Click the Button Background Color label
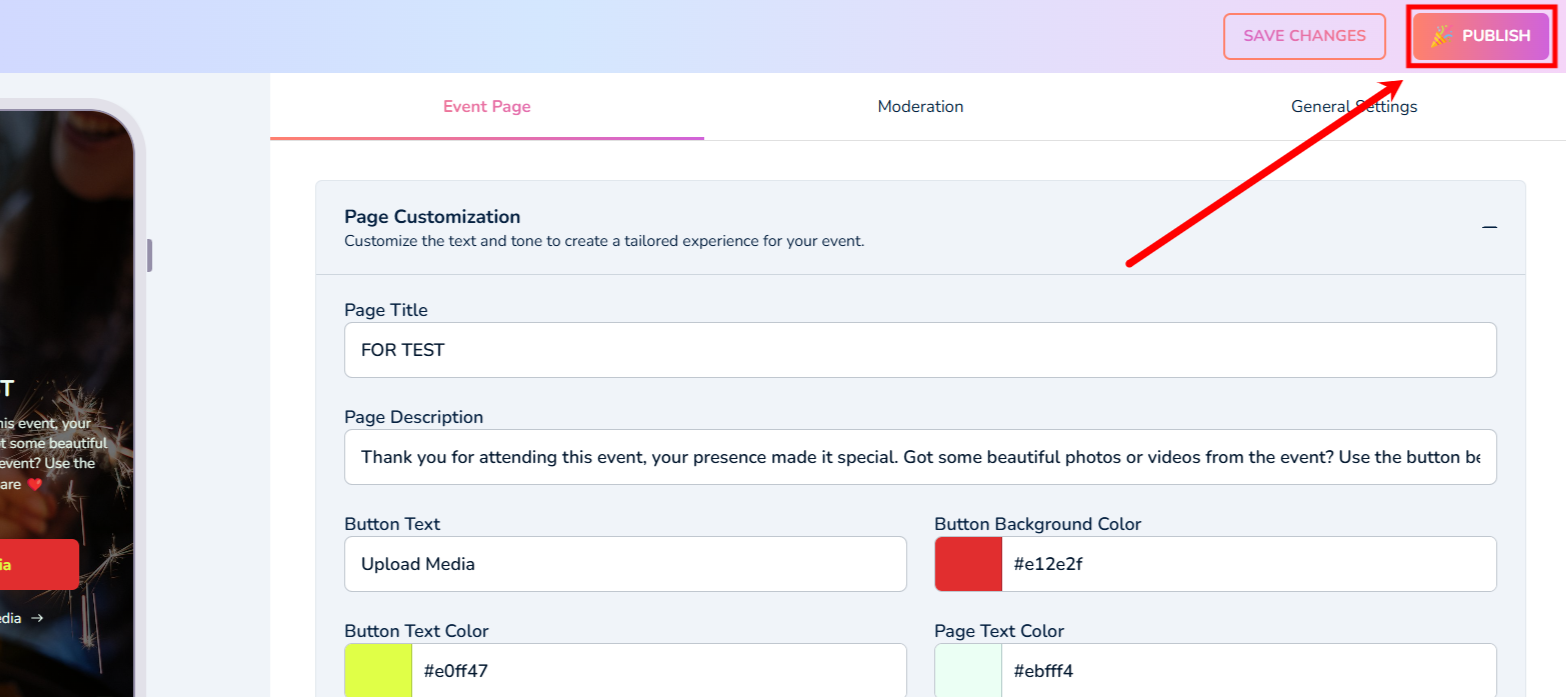Viewport: 1566px width, 697px height. point(1038,524)
